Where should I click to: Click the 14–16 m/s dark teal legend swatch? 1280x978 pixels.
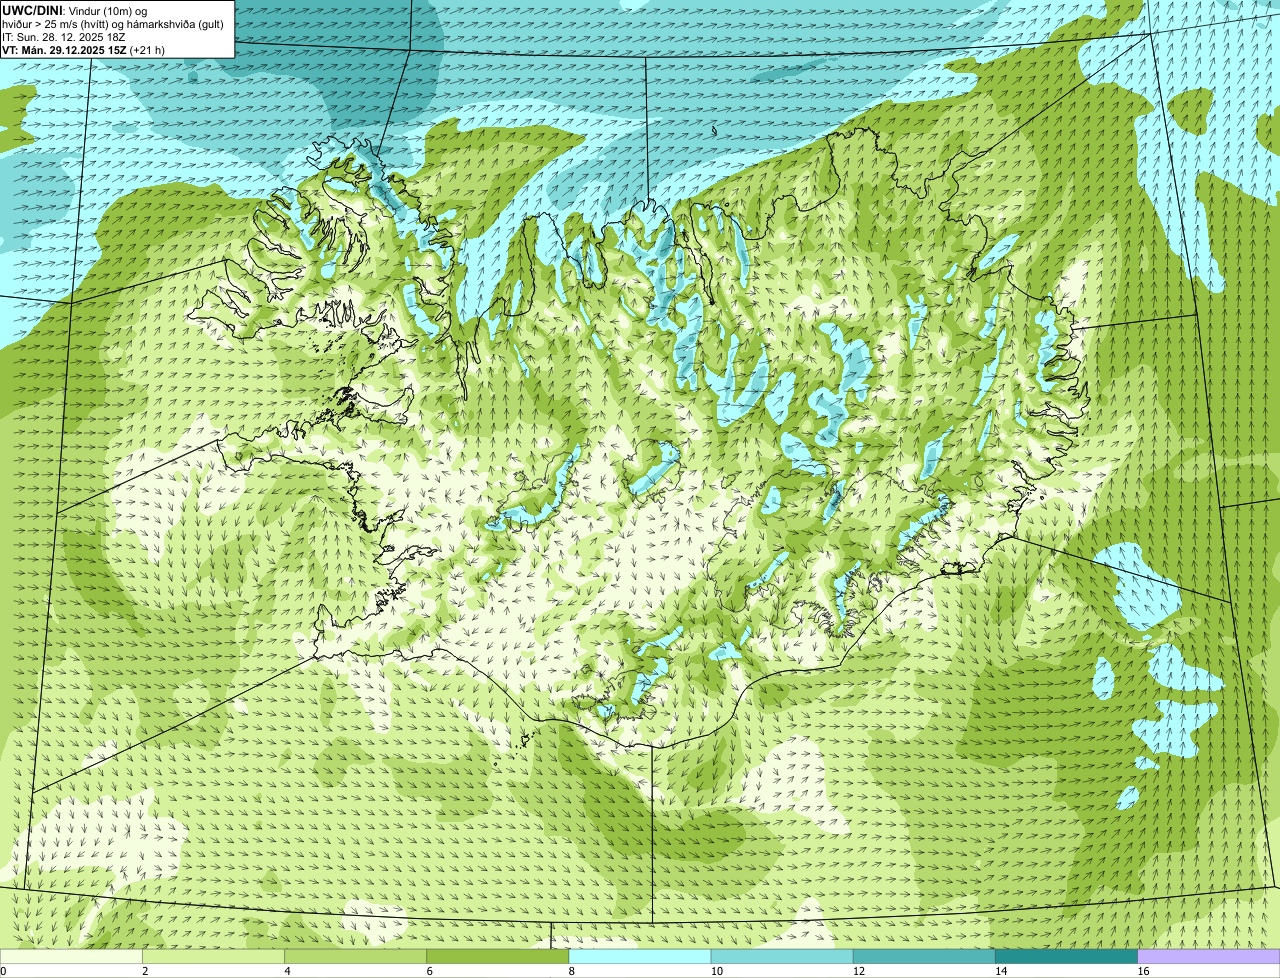pos(1067,956)
